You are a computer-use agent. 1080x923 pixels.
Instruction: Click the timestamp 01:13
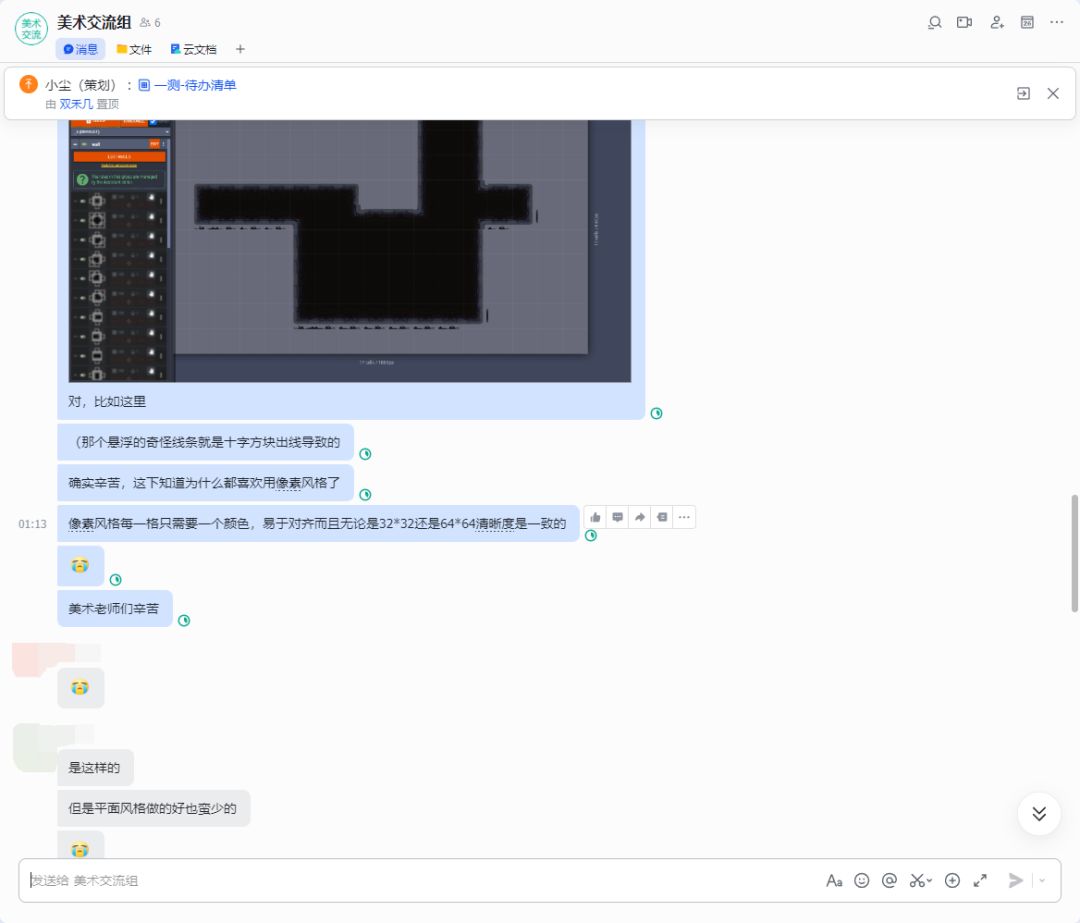[x=32, y=524]
